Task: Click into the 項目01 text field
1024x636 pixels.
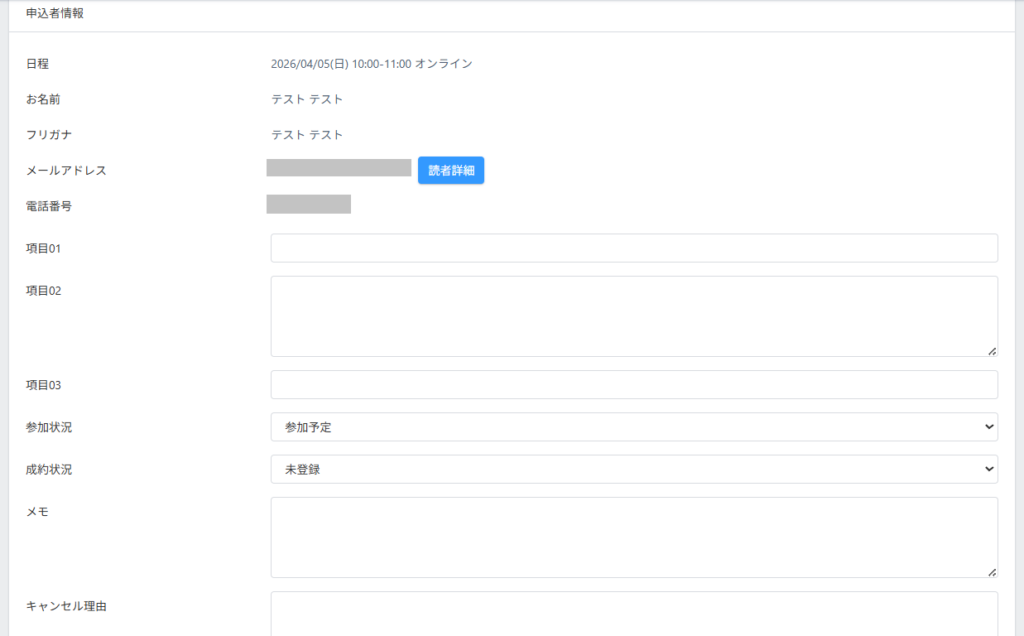Action: coord(633,248)
